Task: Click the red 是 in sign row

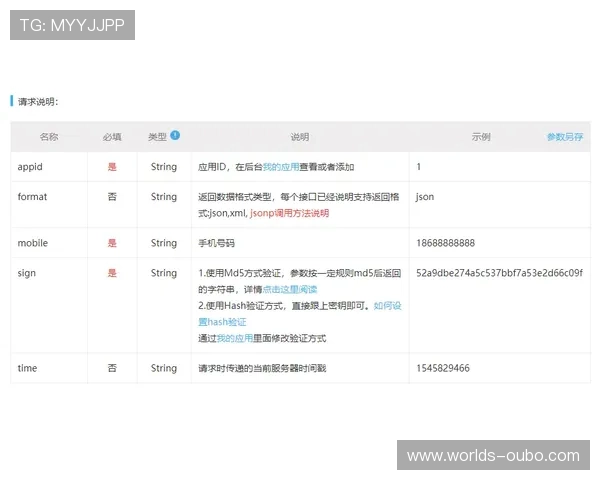Action: click(x=112, y=273)
